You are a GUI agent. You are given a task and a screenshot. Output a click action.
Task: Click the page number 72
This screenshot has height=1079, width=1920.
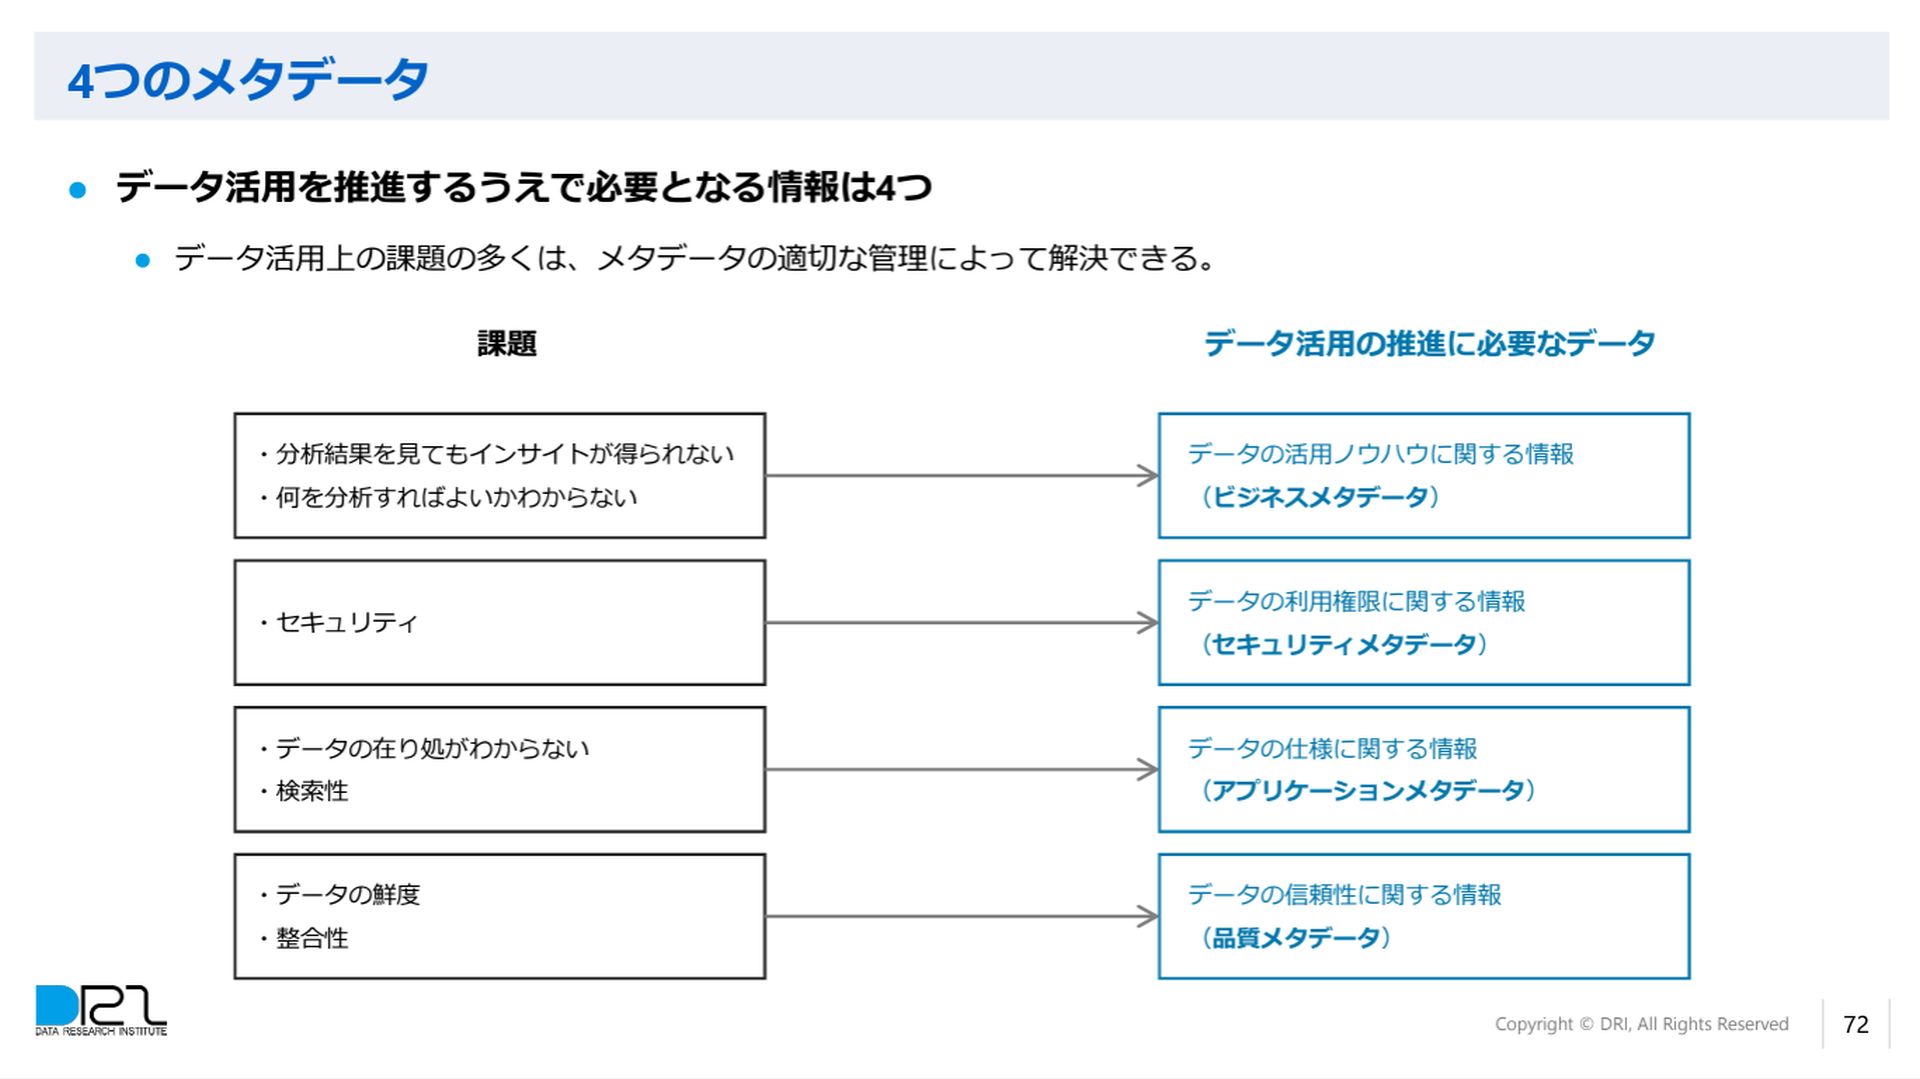tap(1856, 1025)
